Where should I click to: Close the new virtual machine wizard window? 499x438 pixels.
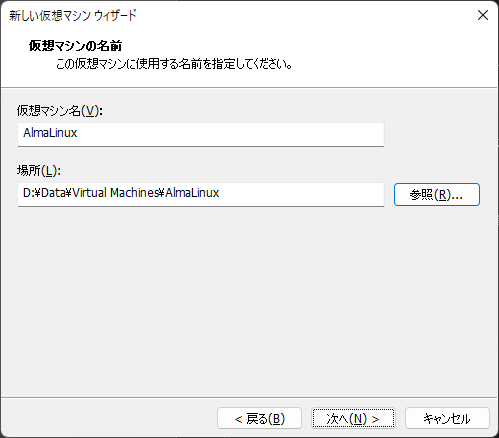483,15
